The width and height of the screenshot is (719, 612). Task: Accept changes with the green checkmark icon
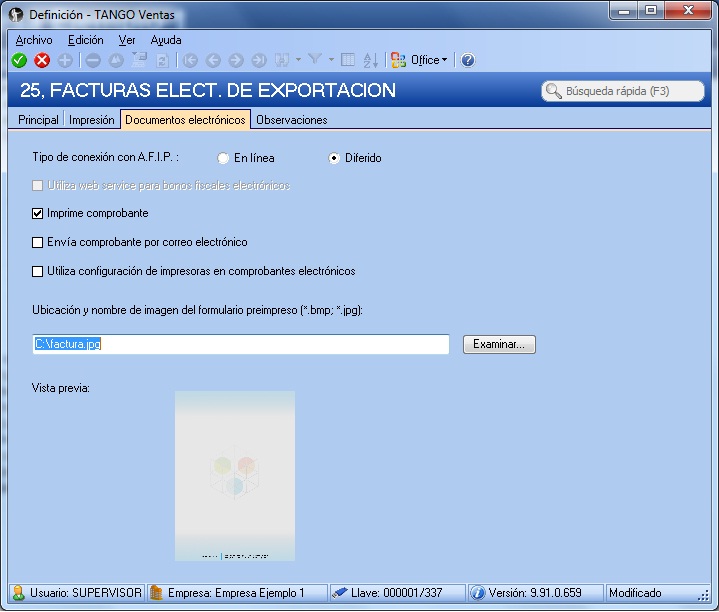(19, 61)
